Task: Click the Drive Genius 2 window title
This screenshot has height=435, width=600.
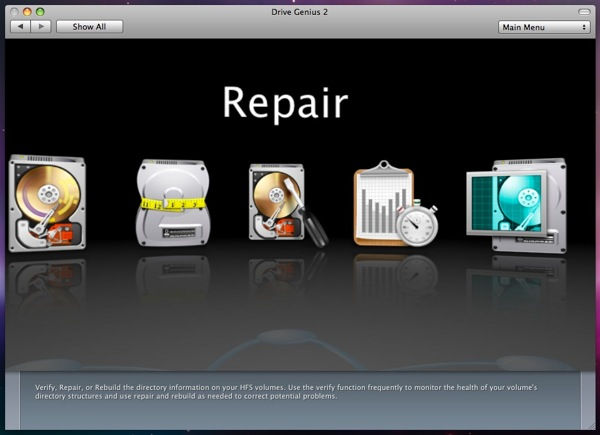Action: coord(300,9)
